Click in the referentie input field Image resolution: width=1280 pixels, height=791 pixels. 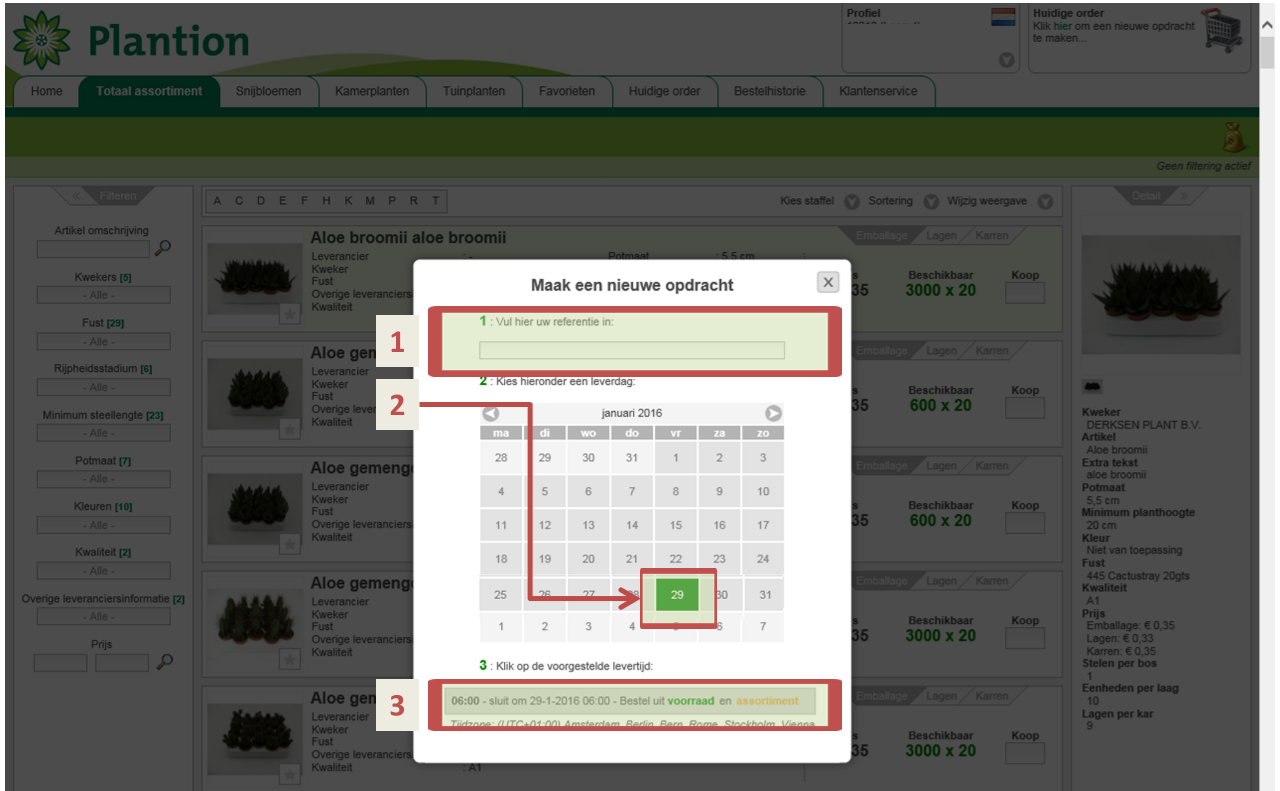(632, 350)
